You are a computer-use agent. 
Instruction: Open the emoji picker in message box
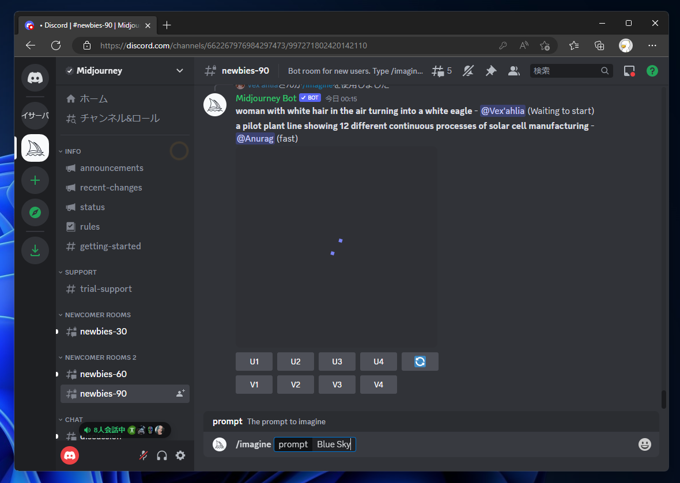644,444
